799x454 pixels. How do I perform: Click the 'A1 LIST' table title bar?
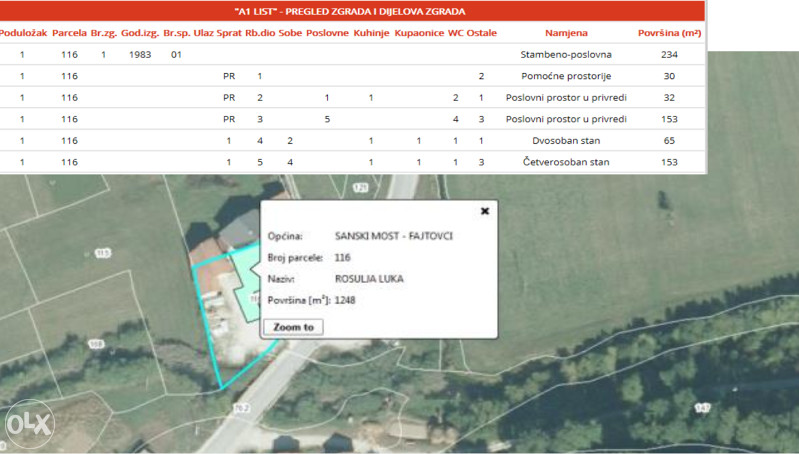coord(350,11)
